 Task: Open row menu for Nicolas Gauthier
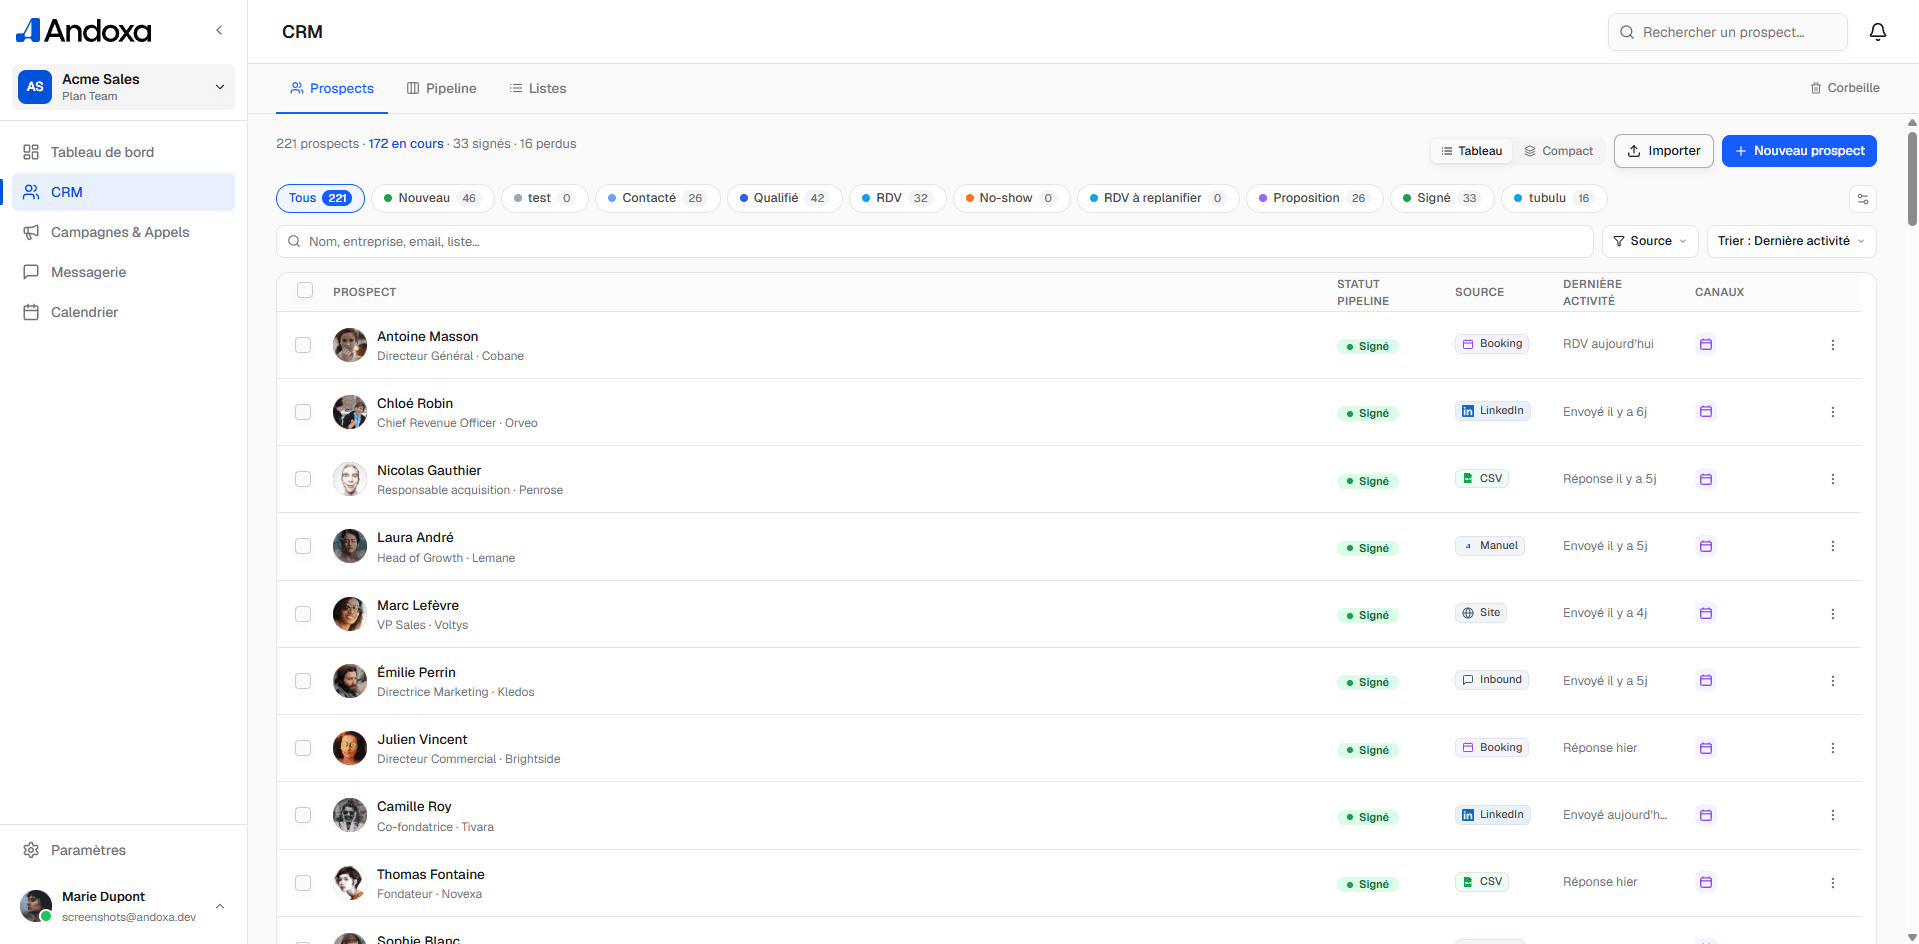coord(1833,479)
